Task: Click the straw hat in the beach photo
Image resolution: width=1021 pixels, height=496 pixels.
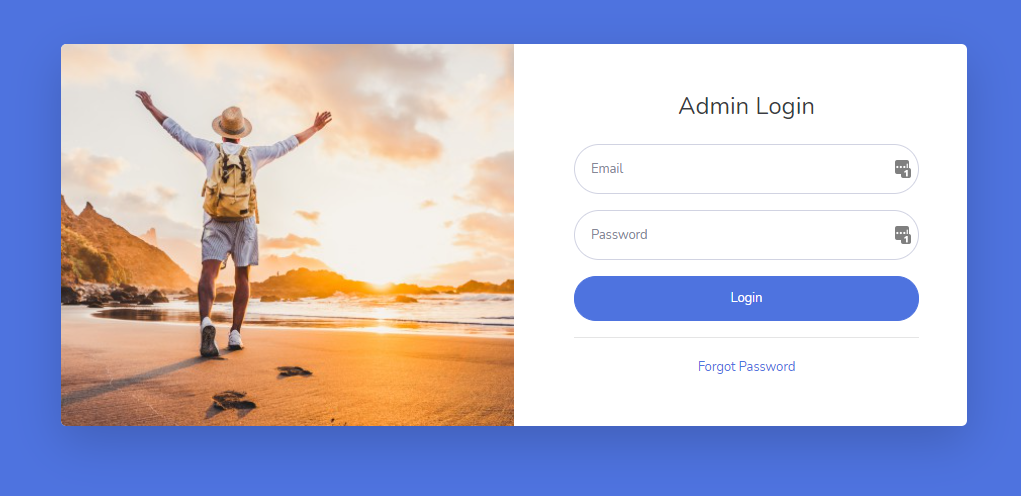Action: [x=231, y=122]
